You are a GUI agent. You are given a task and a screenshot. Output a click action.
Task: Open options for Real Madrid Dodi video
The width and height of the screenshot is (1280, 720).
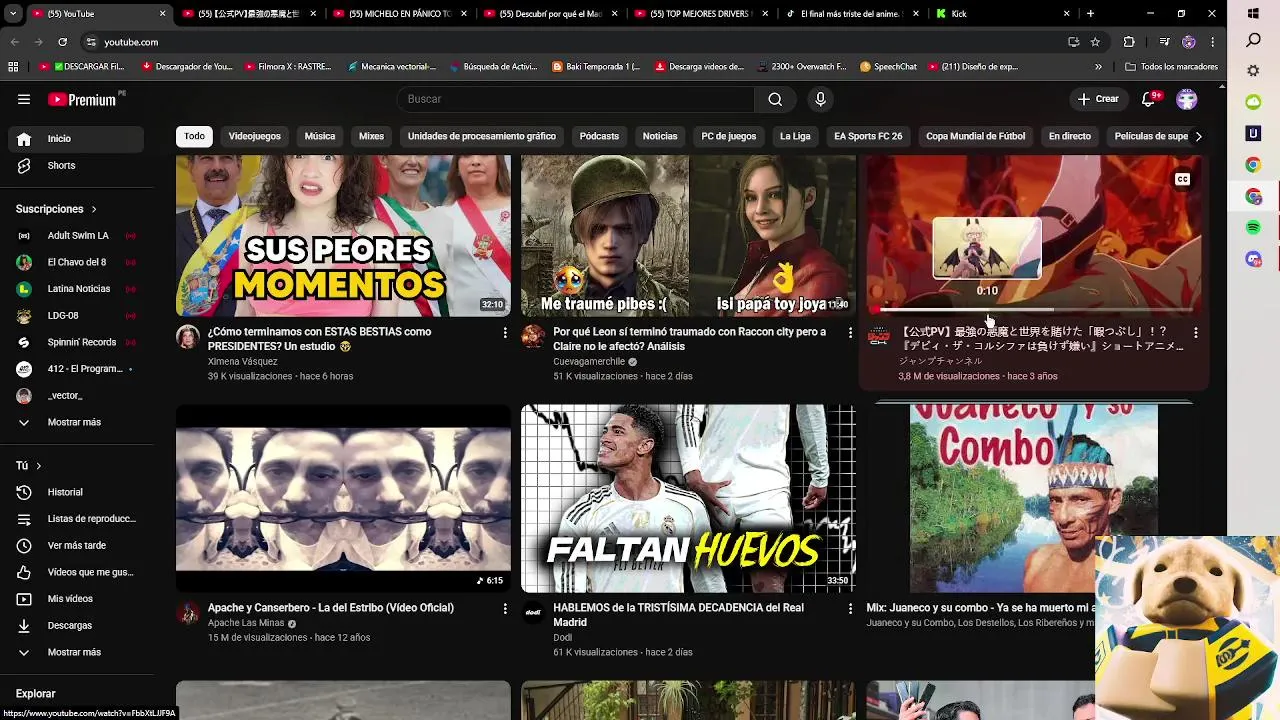[x=850, y=608]
